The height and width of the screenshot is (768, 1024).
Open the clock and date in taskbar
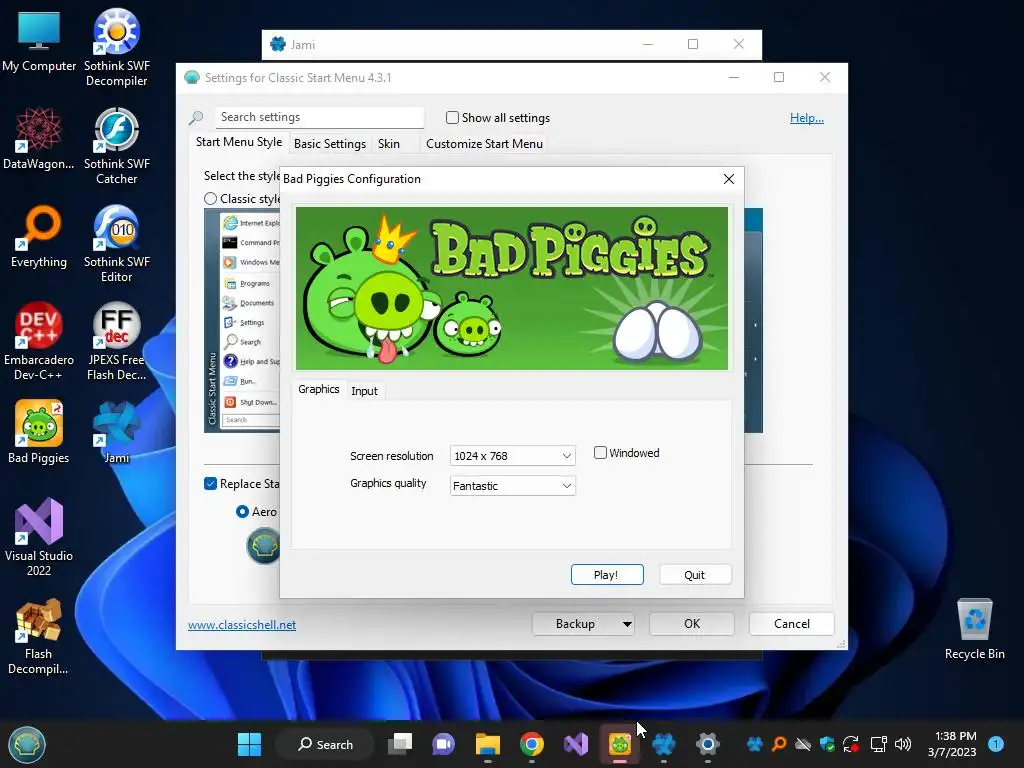[x=952, y=744]
